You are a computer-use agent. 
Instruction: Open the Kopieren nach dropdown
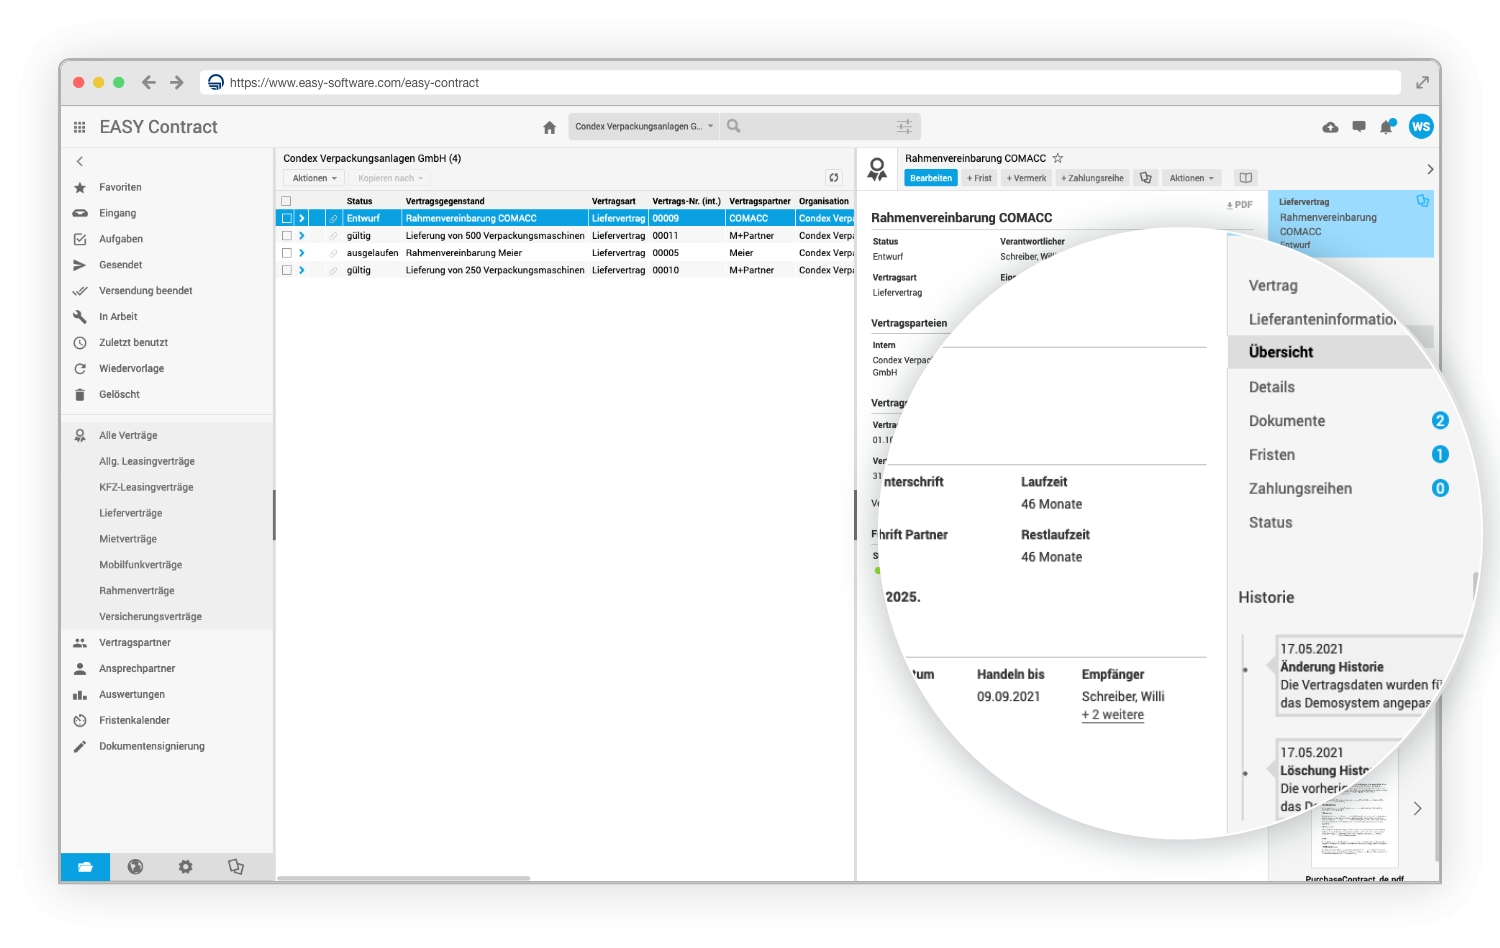[x=390, y=178]
